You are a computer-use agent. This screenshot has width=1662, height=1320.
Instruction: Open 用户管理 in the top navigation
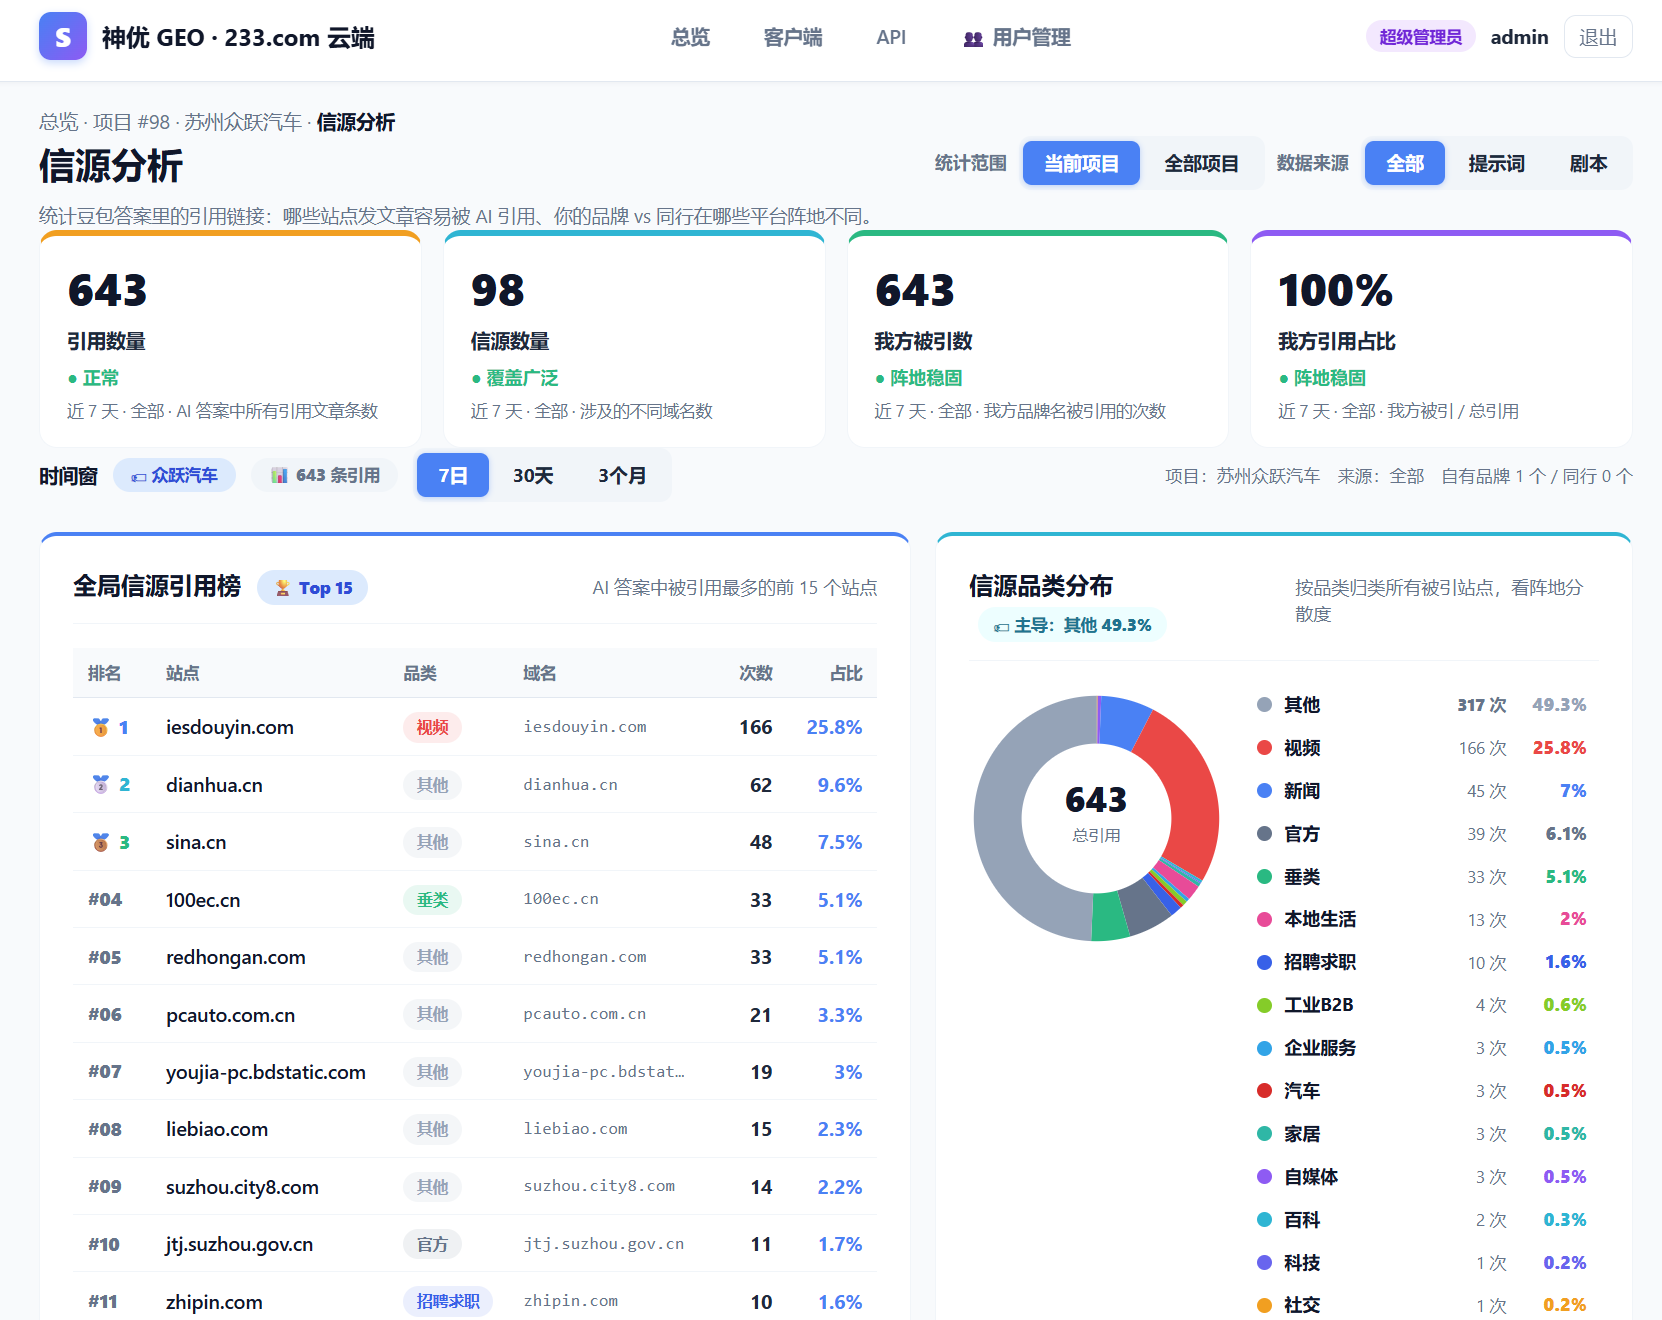[1017, 38]
